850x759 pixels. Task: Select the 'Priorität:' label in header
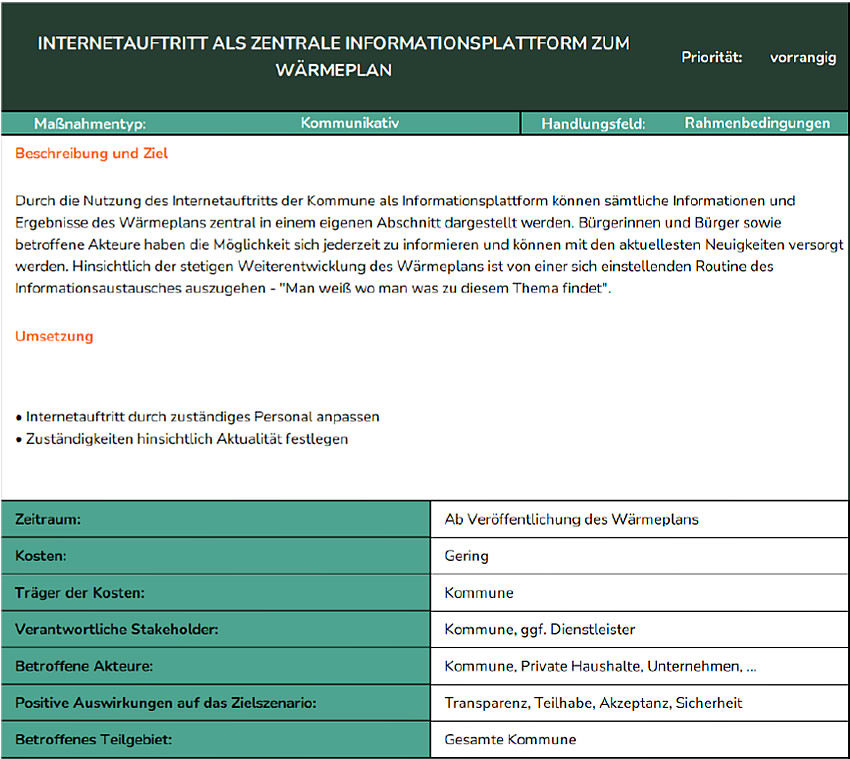(x=711, y=57)
